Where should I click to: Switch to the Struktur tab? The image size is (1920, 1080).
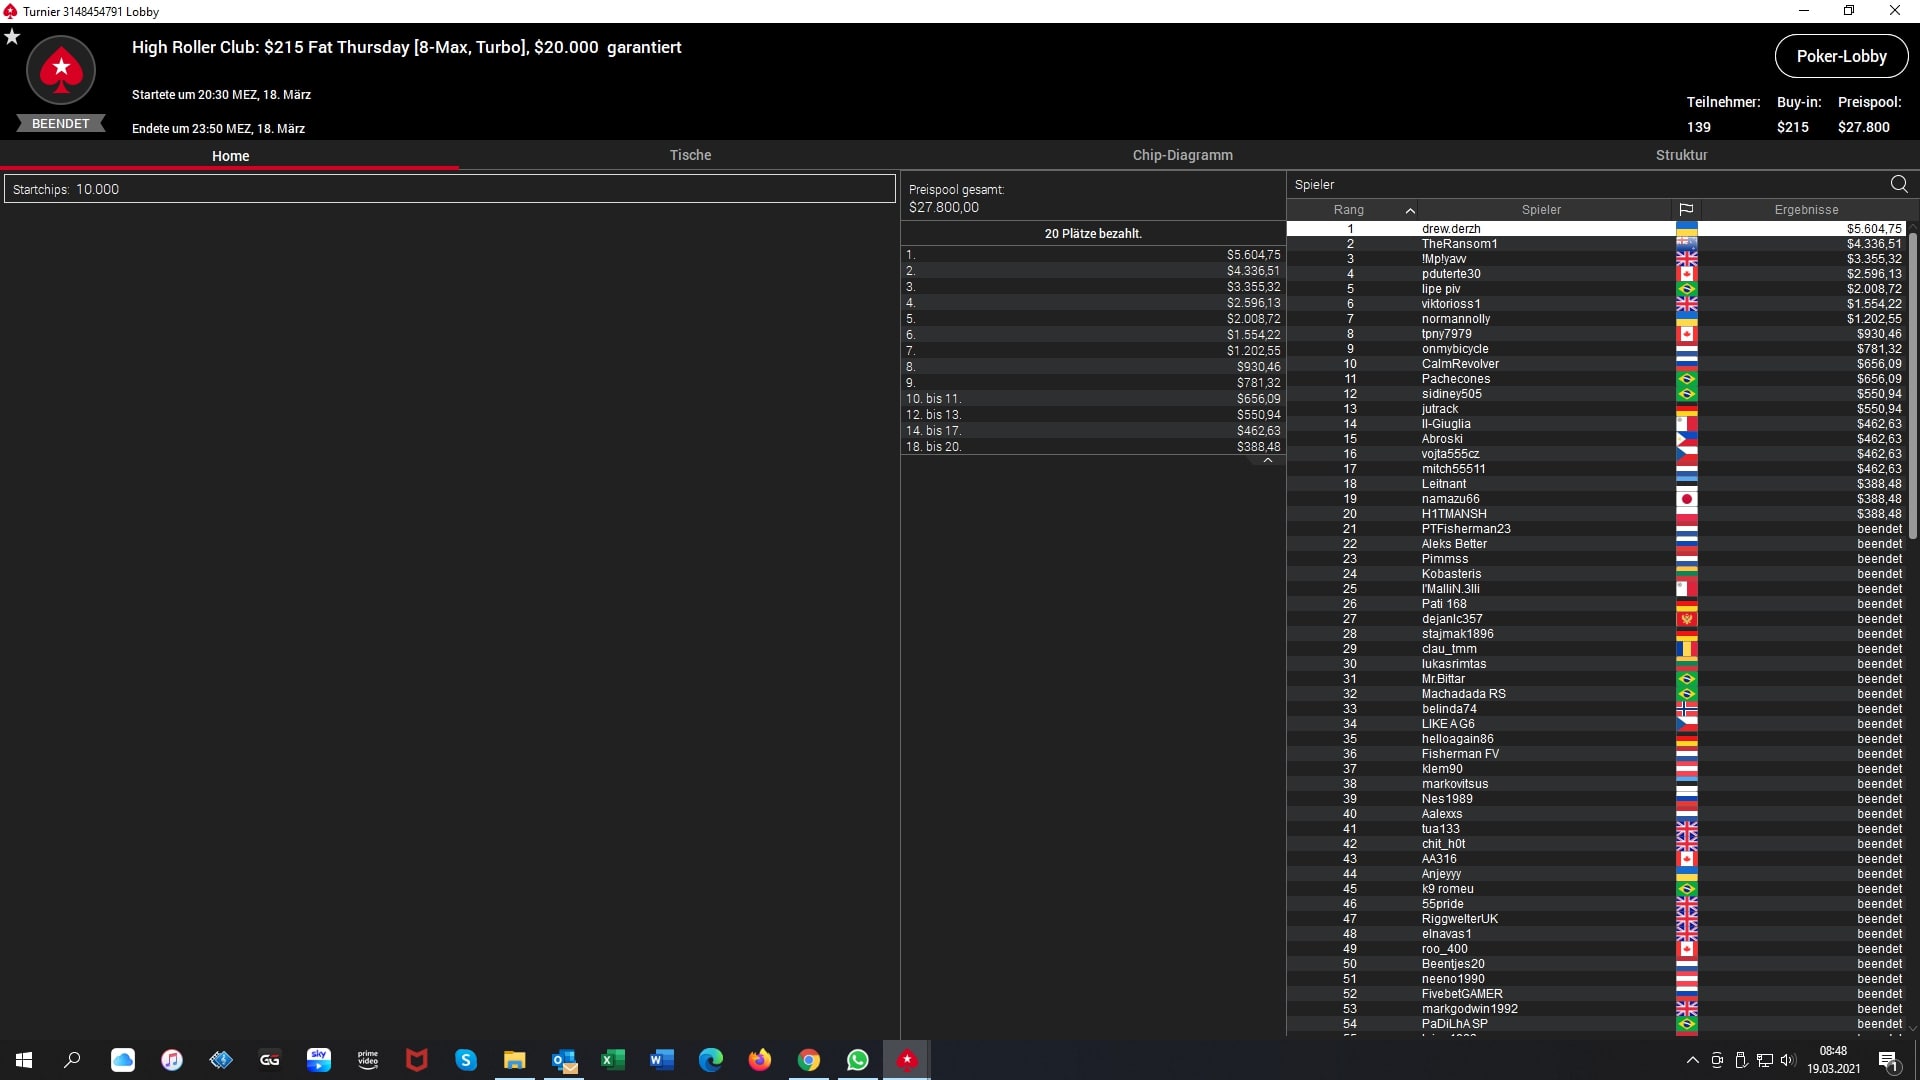[x=1681, y=155]
